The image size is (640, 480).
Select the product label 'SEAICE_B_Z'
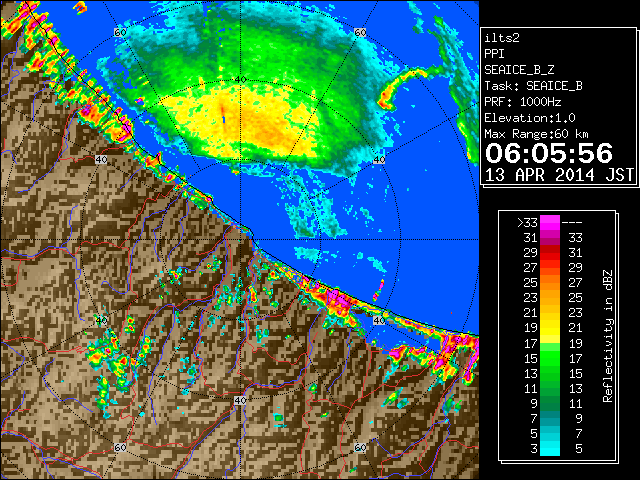519,70
